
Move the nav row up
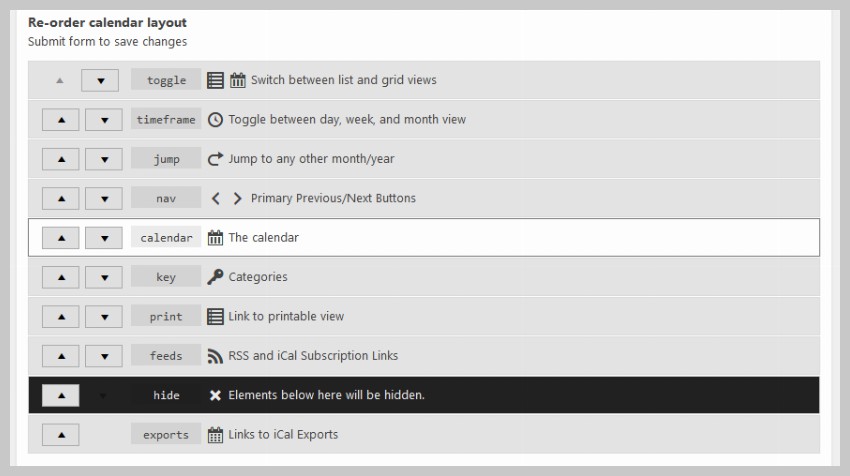61,198
